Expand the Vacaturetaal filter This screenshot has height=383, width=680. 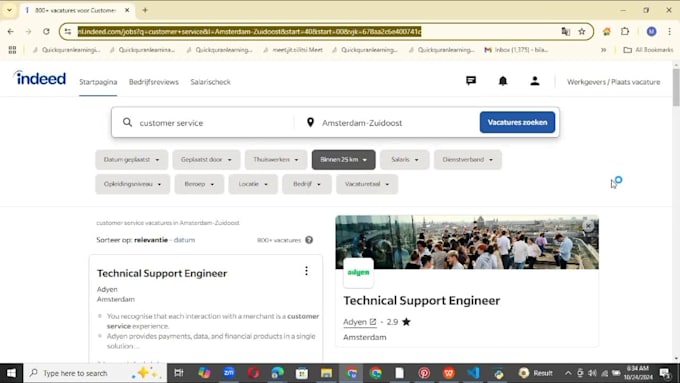367,184
